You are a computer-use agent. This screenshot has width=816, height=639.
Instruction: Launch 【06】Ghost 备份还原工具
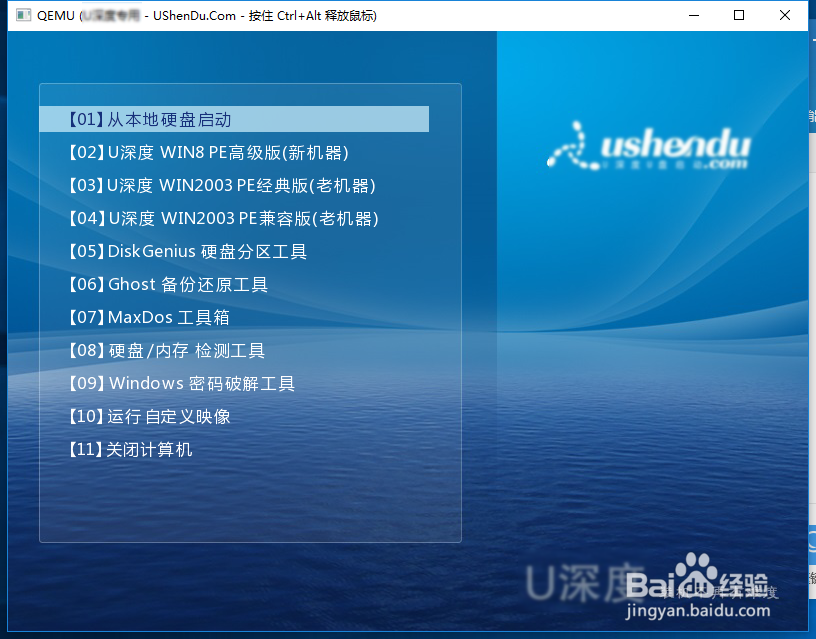pos(168,284)
